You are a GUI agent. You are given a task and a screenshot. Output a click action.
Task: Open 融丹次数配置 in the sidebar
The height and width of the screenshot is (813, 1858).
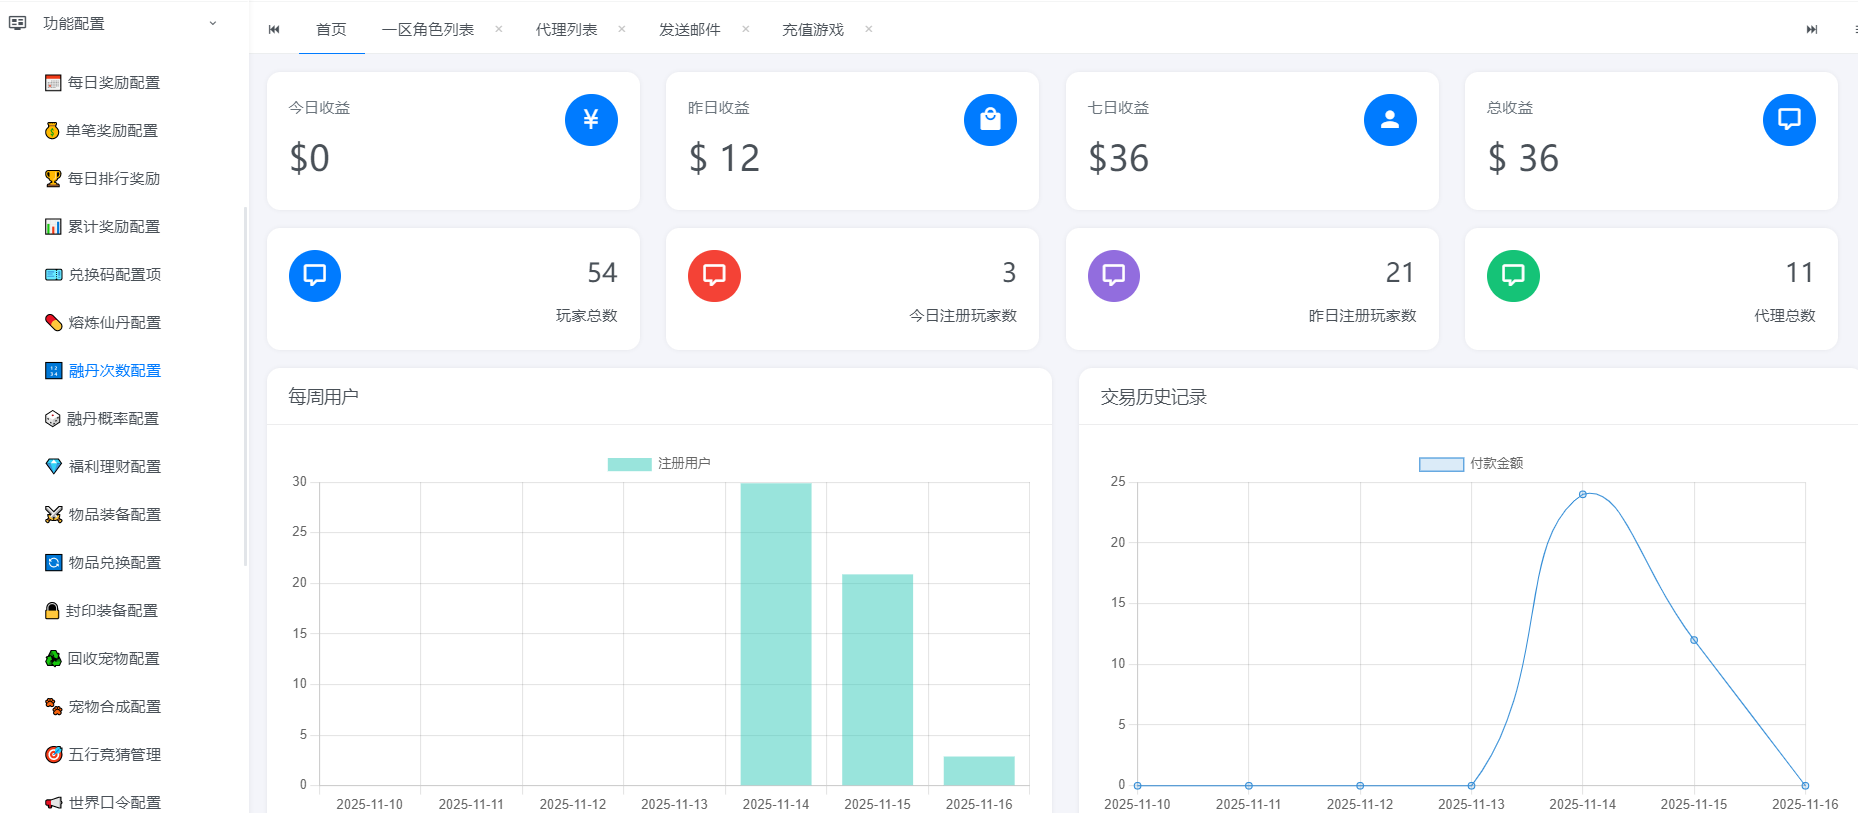pos(114,371)
